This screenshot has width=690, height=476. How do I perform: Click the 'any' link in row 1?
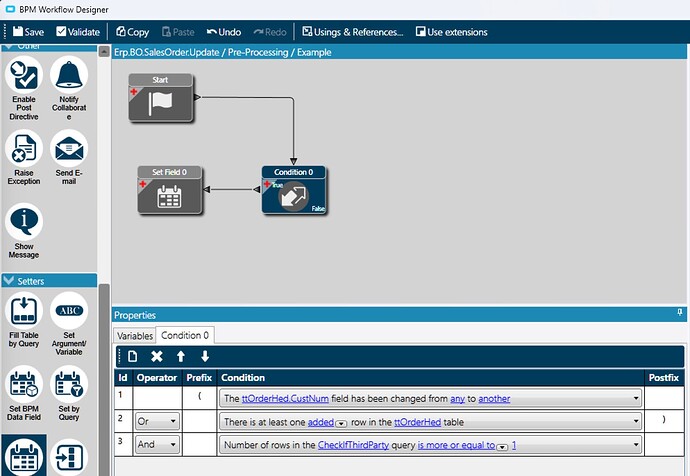(457, 399)
